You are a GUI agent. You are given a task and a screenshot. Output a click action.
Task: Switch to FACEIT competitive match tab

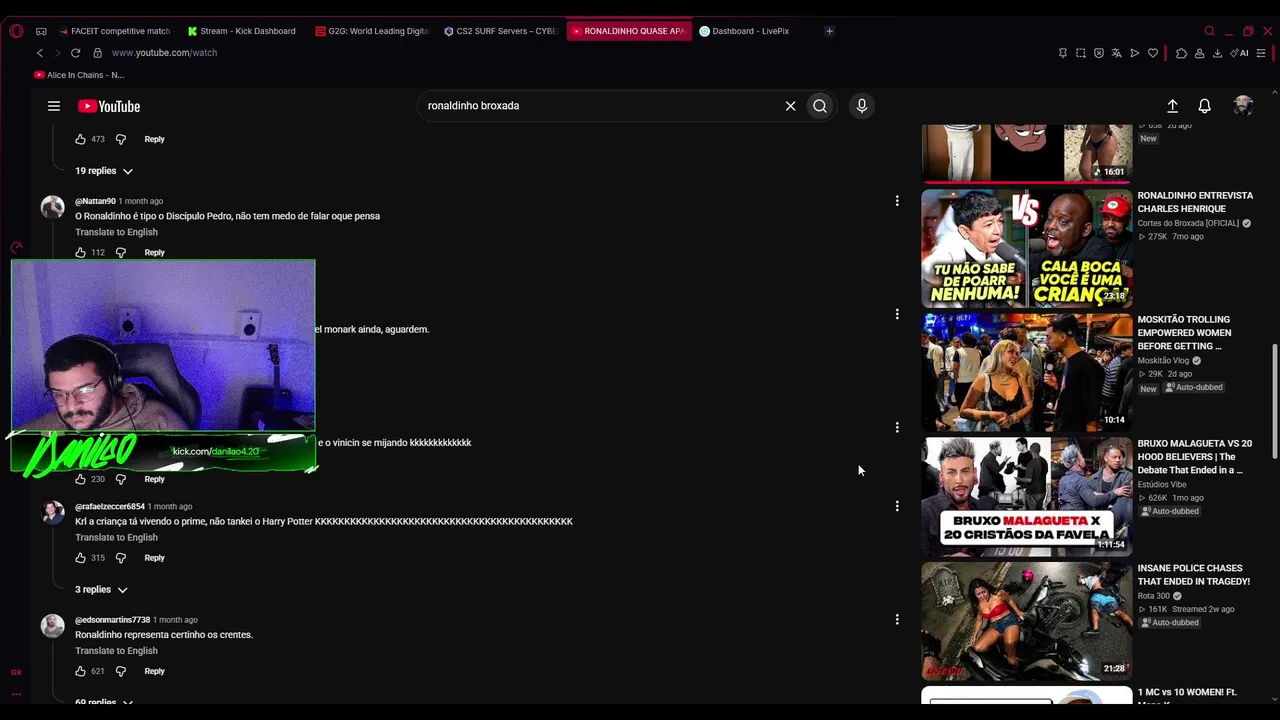pos(115,31)
